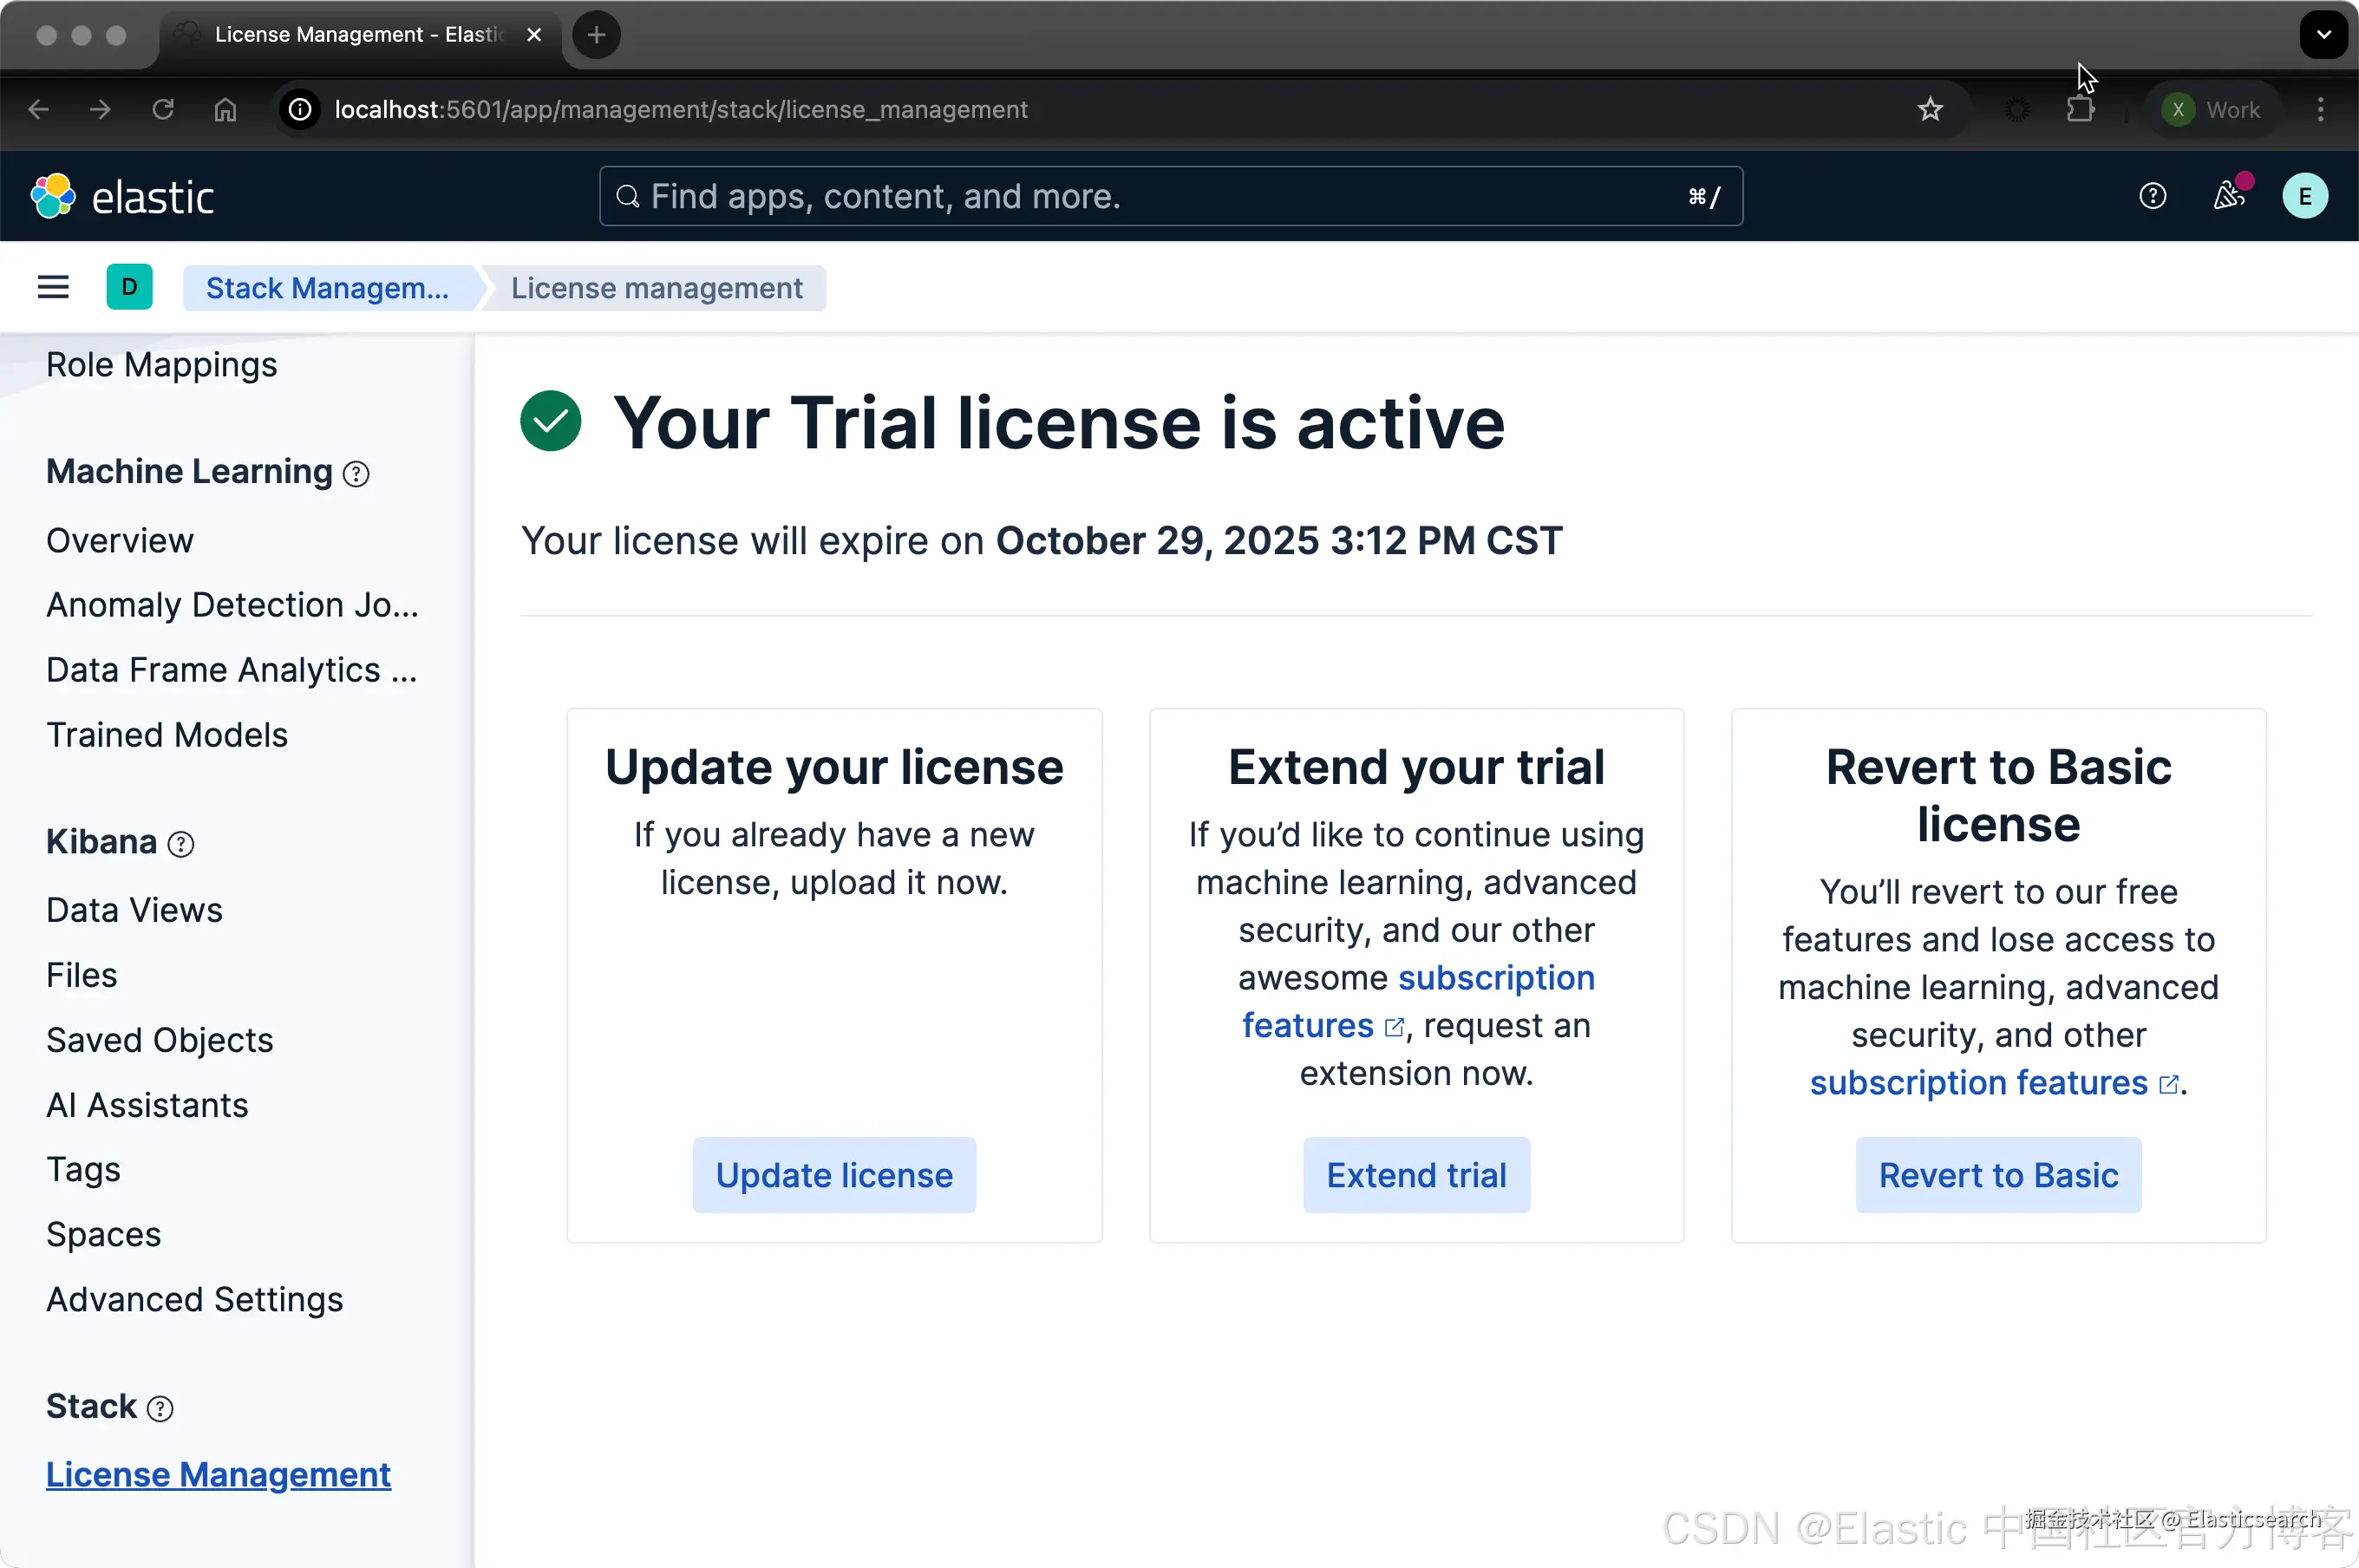Open Tags

click(84, 1170)
